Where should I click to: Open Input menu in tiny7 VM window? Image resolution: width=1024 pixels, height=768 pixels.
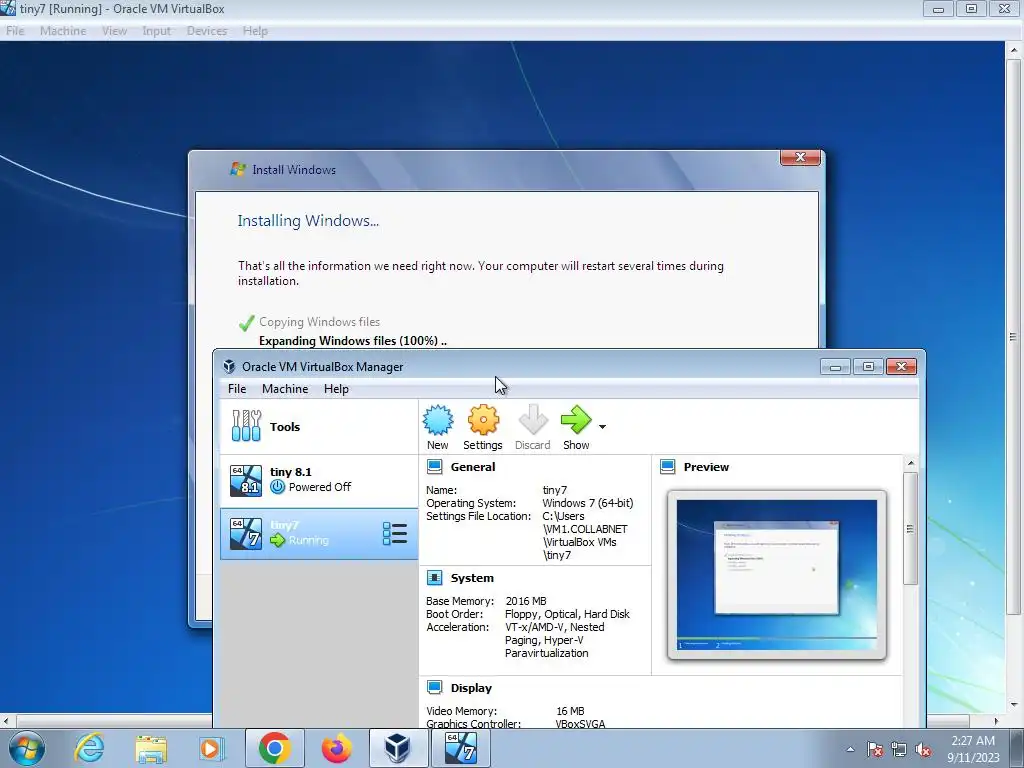tap(157, 31)
